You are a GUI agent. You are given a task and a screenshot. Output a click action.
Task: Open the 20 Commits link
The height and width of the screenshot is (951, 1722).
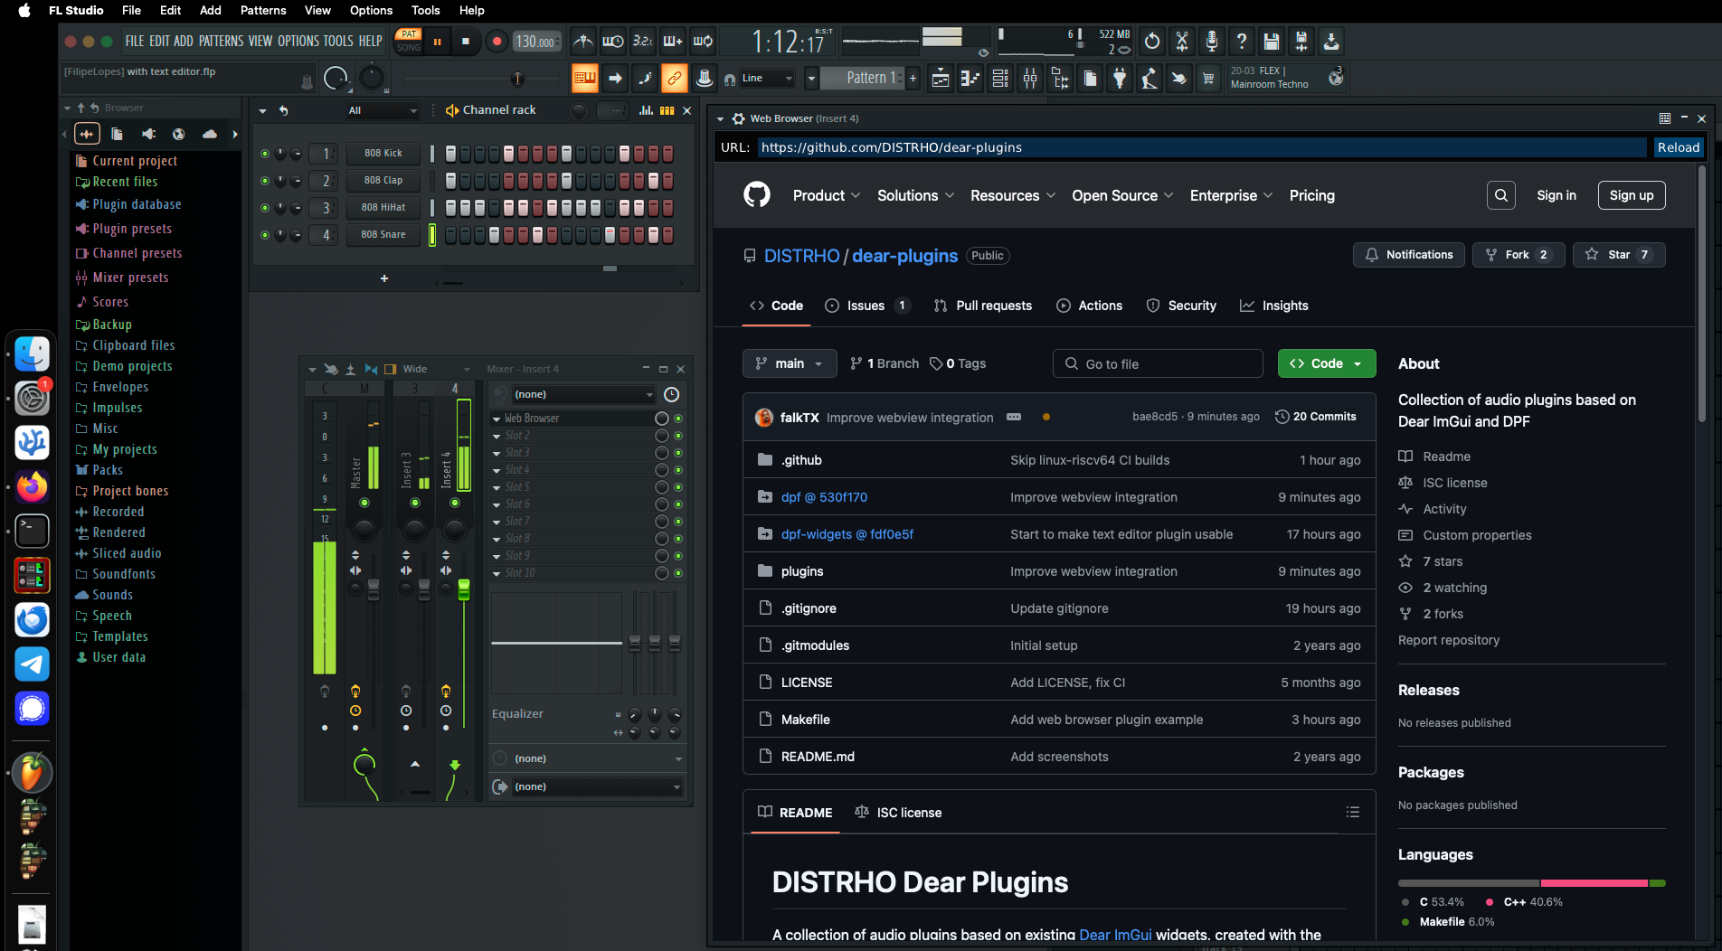pos(1315,417)
